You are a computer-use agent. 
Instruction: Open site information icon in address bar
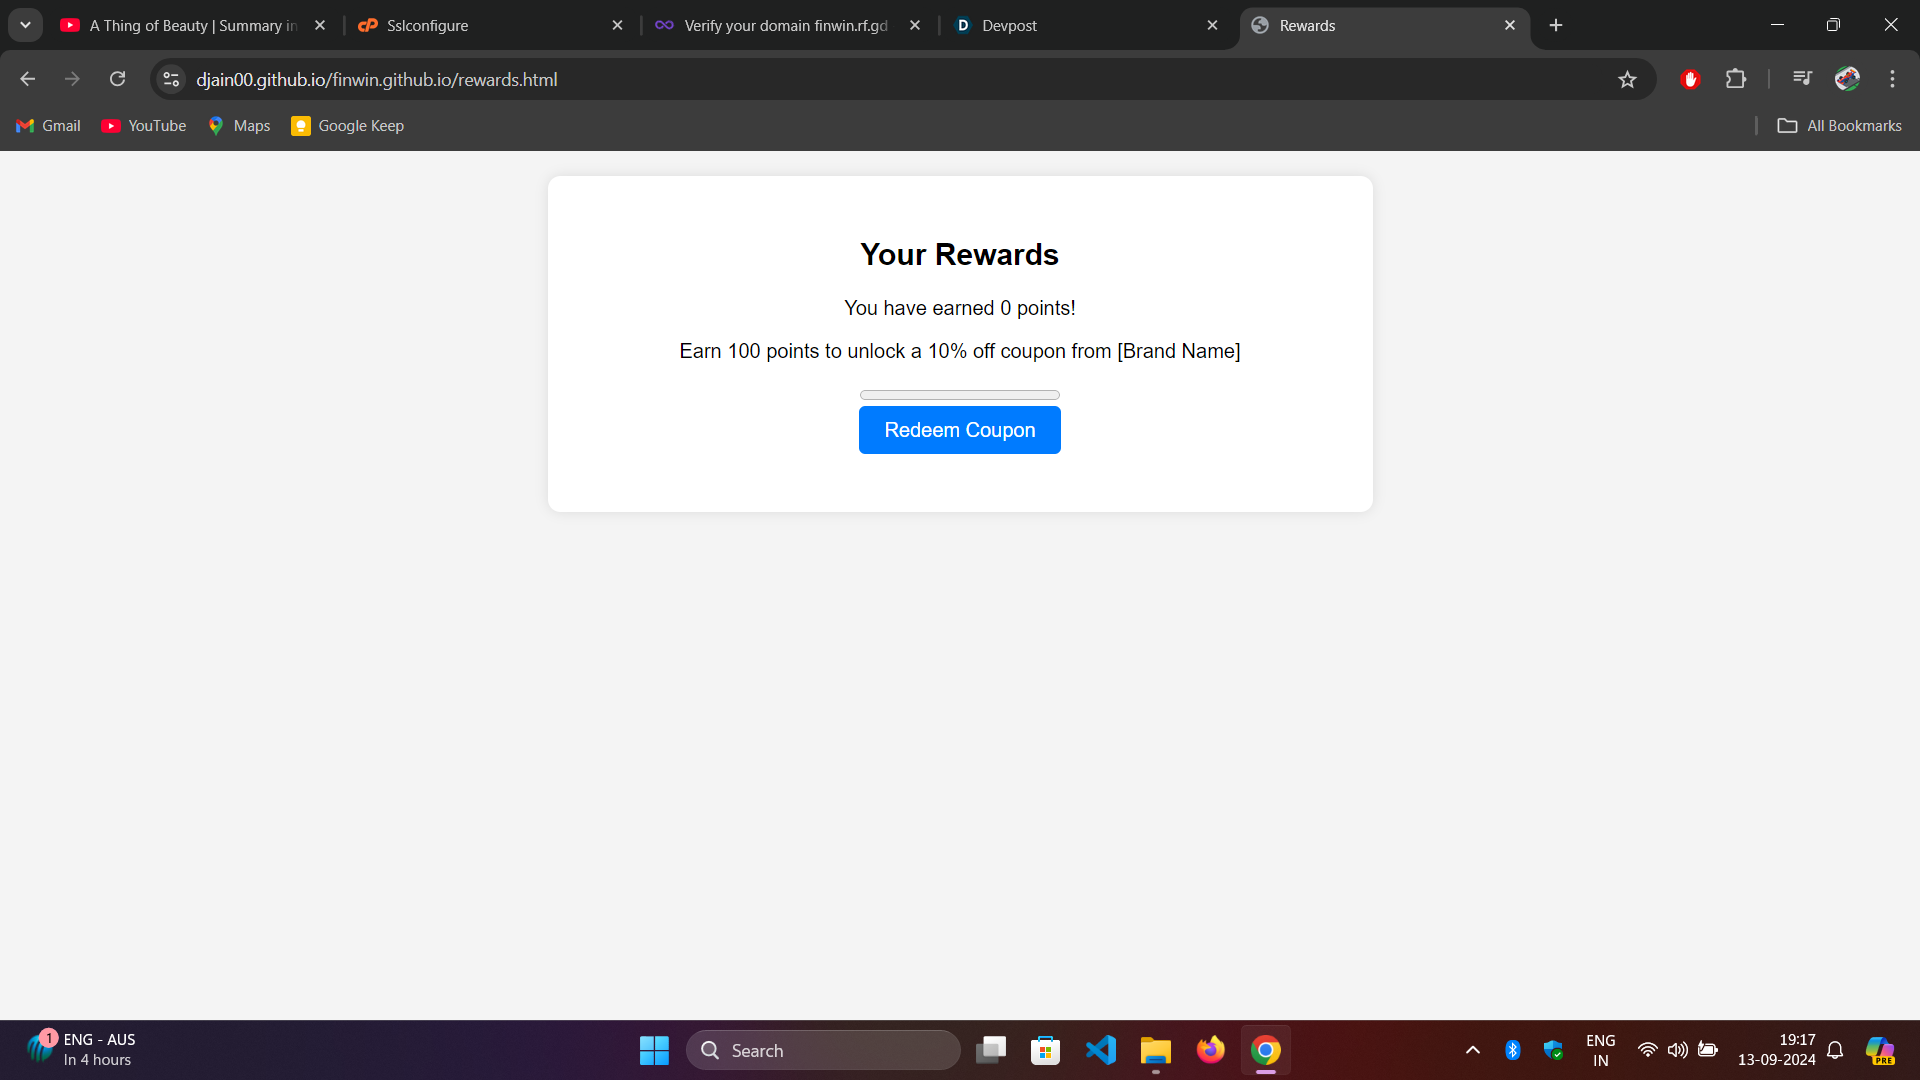[x=171, y=79]
